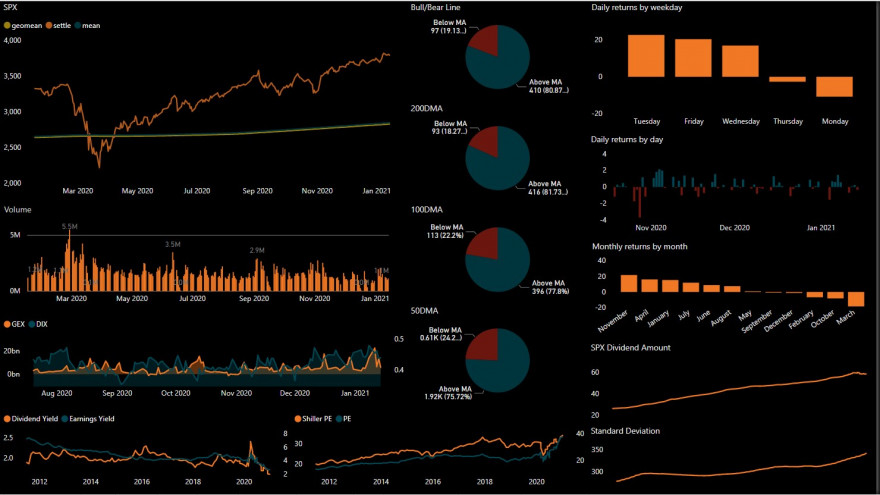Select the January bar in monthly returns

coord(670,286)
